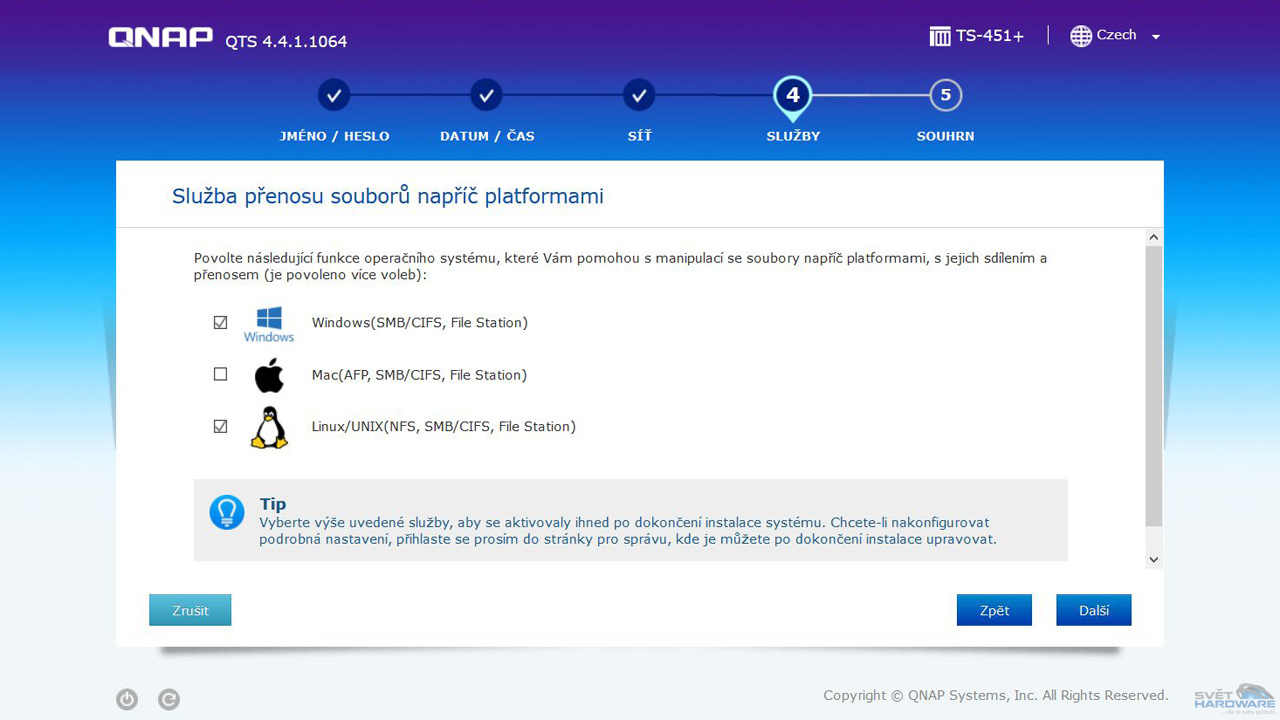Click the TS-451+ NAS device icon
The image size is (1280, 720).
coord(940,35)
